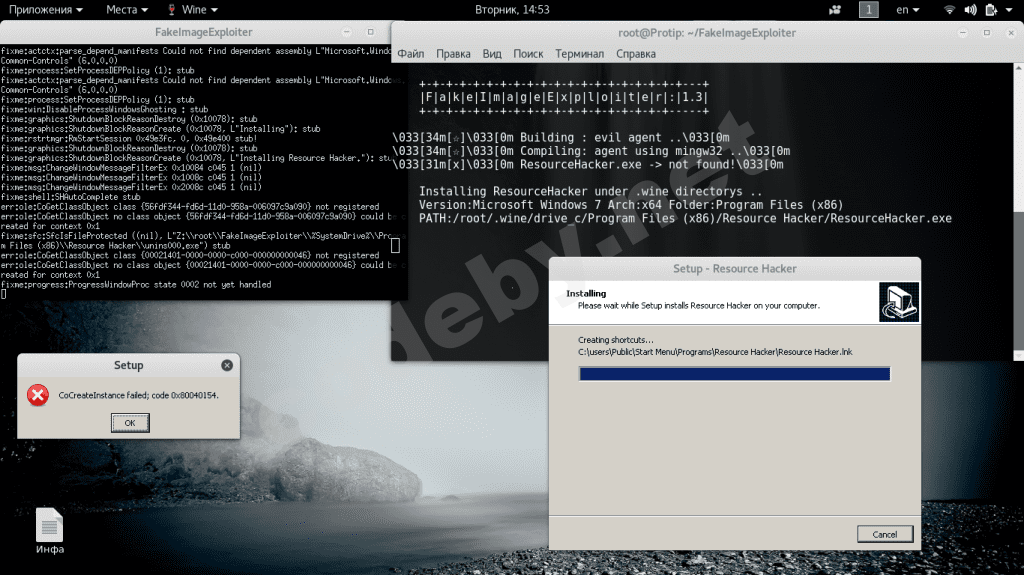
Task: Cancel the Resource Hacker installation
Action: pyautogui.click(x=884, y=534)
